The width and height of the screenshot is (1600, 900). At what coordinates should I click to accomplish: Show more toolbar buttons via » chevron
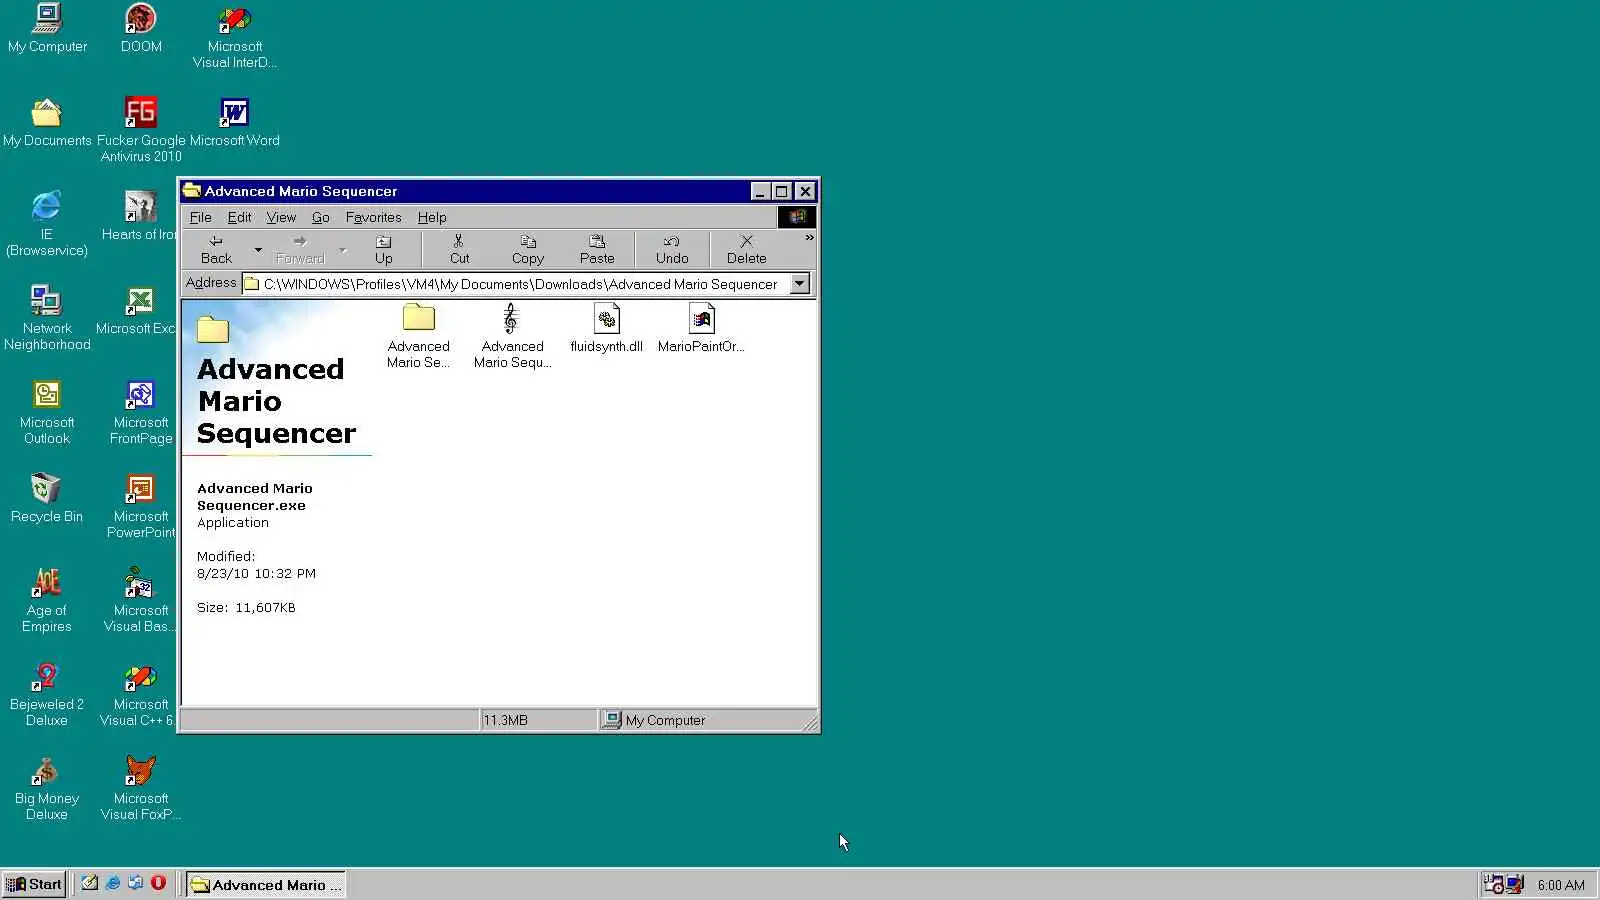click(809, 238)
